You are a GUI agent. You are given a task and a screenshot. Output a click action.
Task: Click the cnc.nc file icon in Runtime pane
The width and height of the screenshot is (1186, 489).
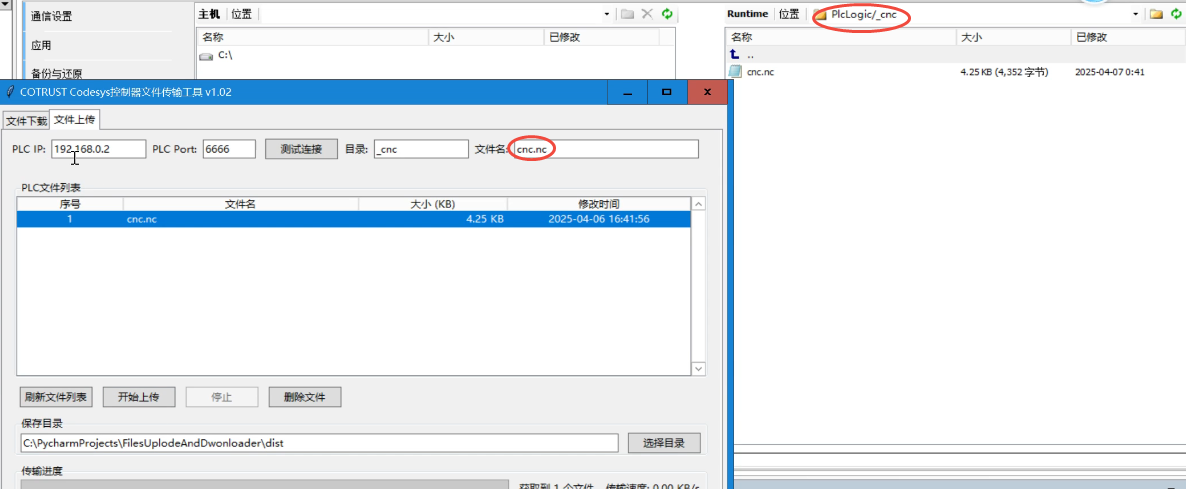click(x=734, y=72)
